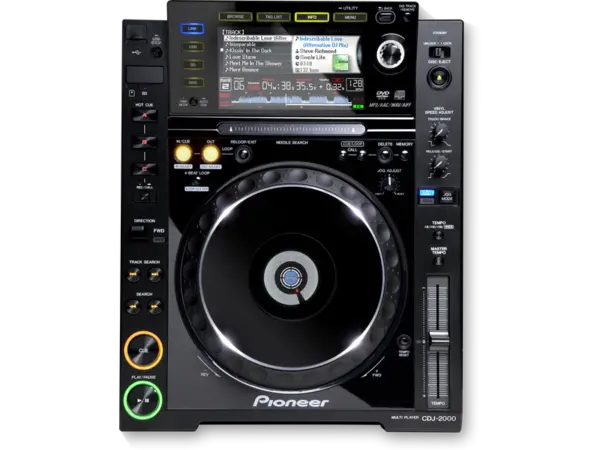Call the next cue/loop point
This screenshot has width=600, height=450.
pos(361,155)
